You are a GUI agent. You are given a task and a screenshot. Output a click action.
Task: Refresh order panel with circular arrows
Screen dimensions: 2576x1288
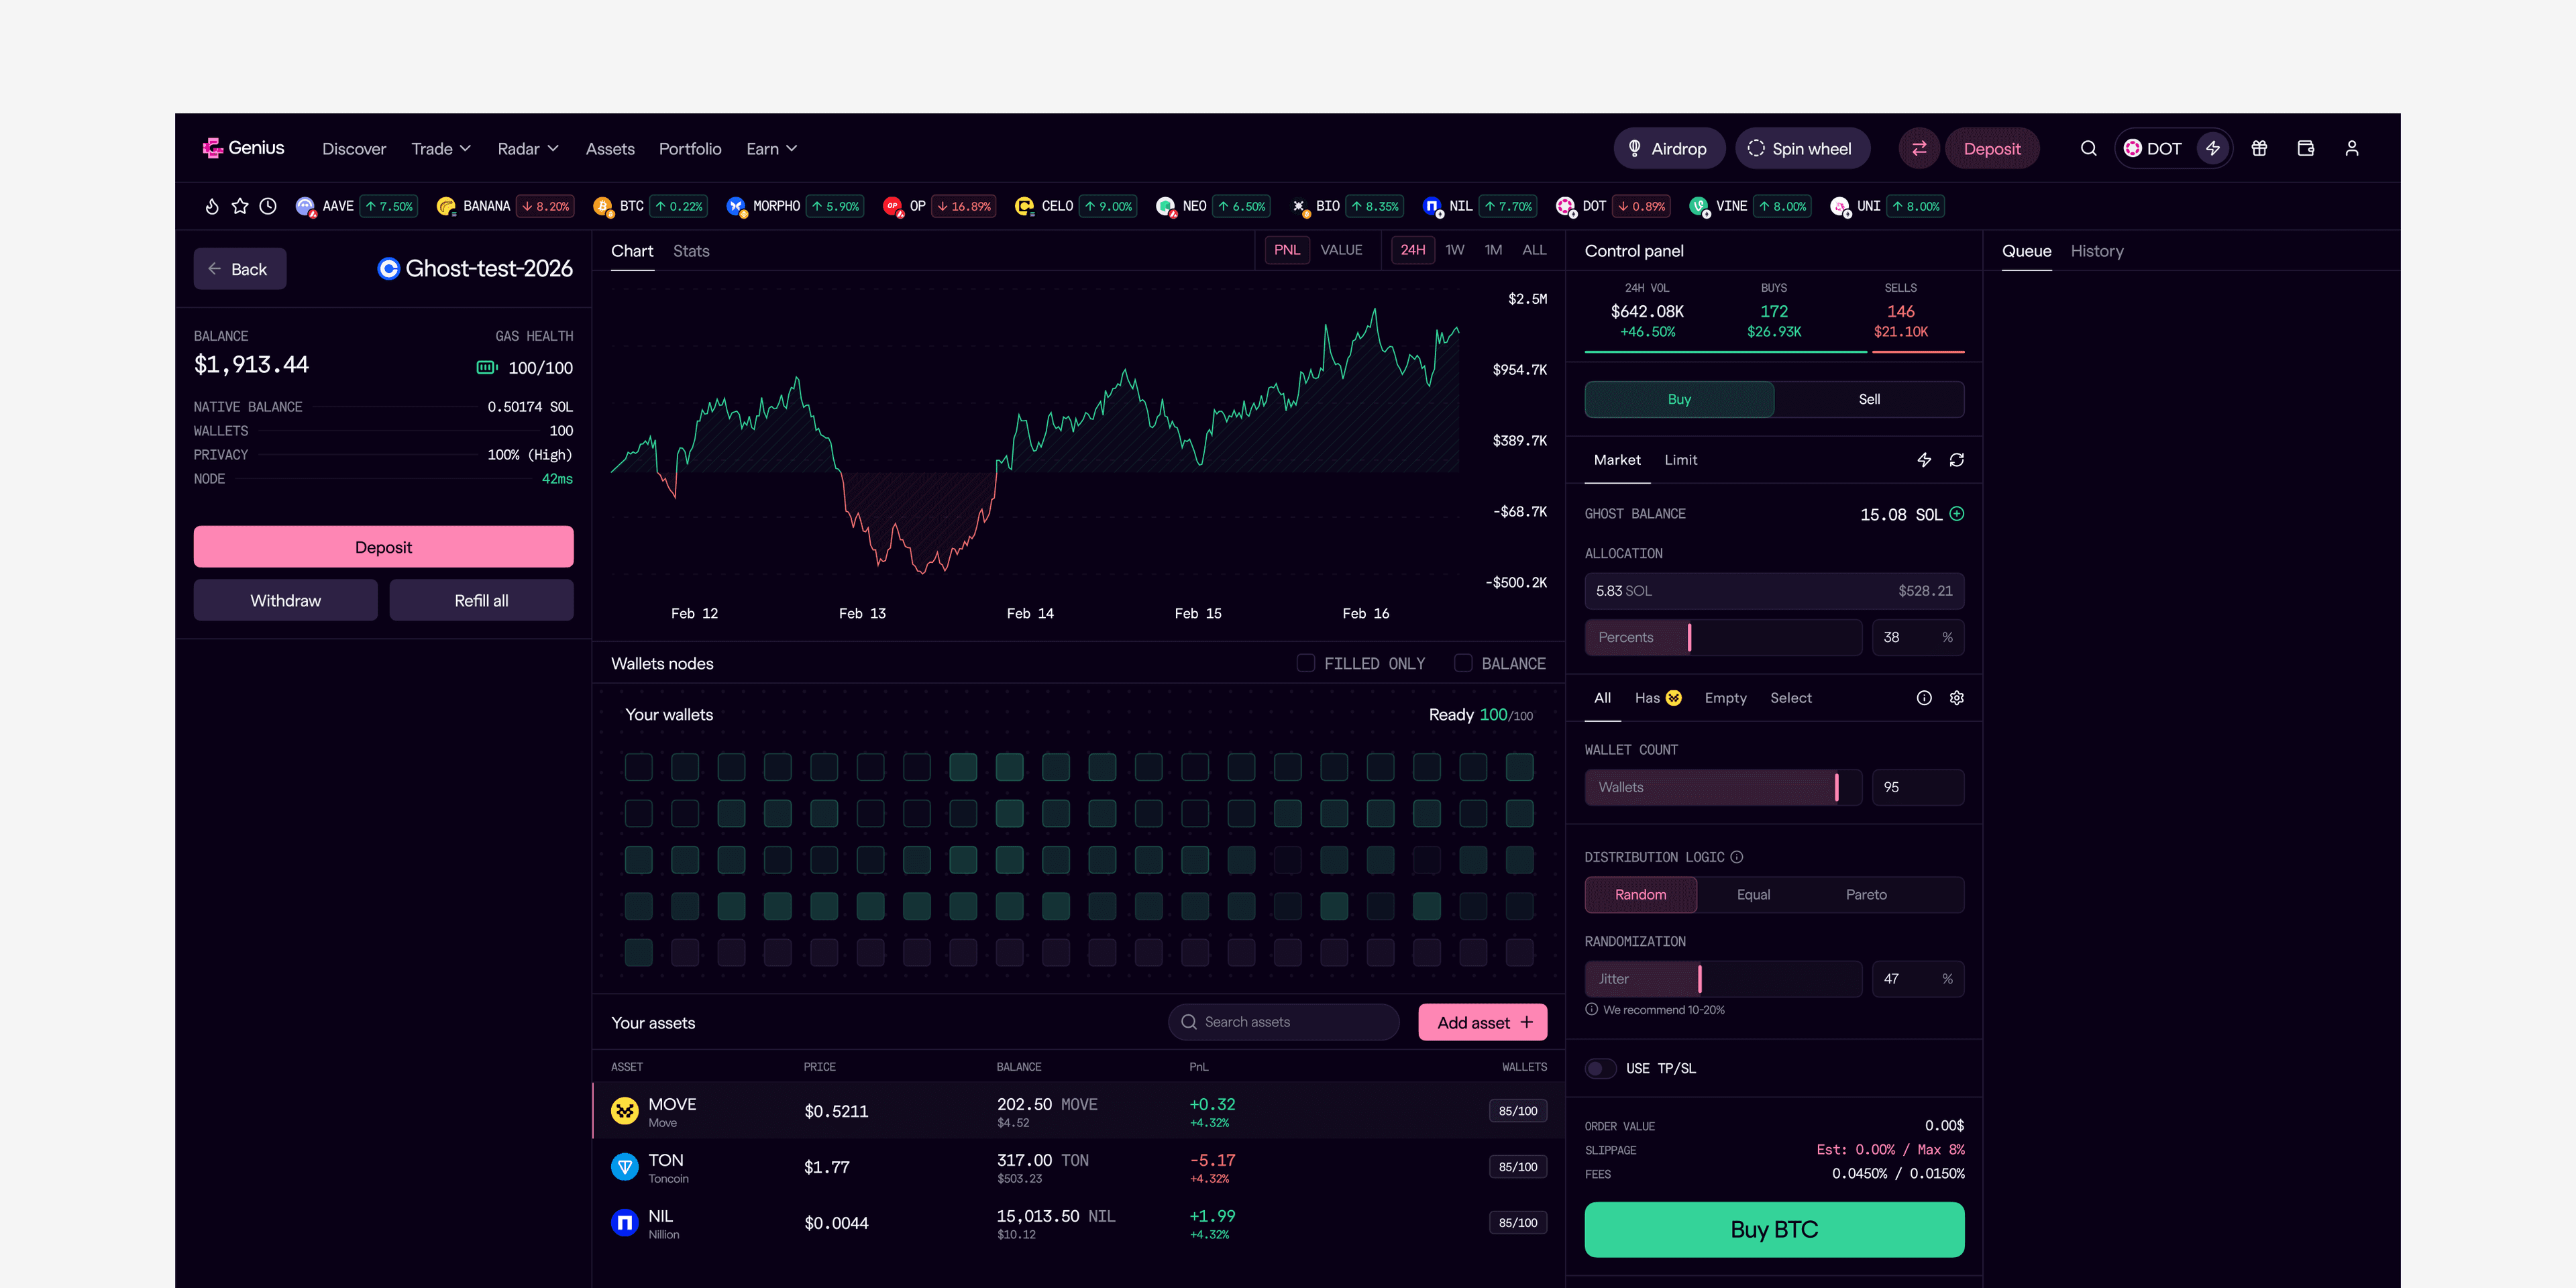pyautogui.click(x=1957, y=460)
